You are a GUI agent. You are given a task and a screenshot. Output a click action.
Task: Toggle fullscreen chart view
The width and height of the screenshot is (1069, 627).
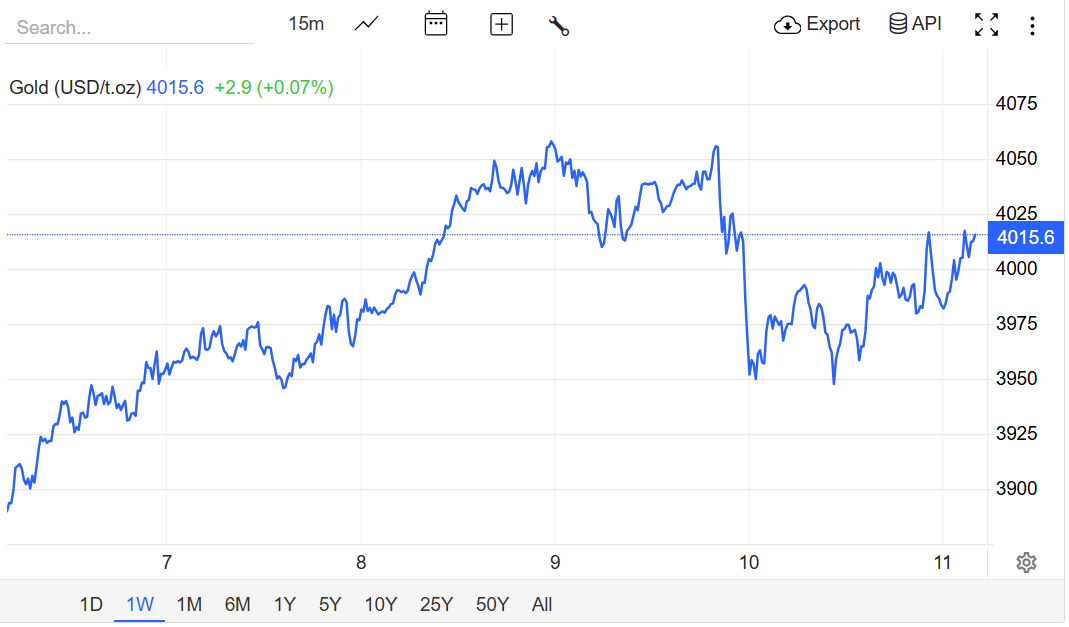pos(986,24)
